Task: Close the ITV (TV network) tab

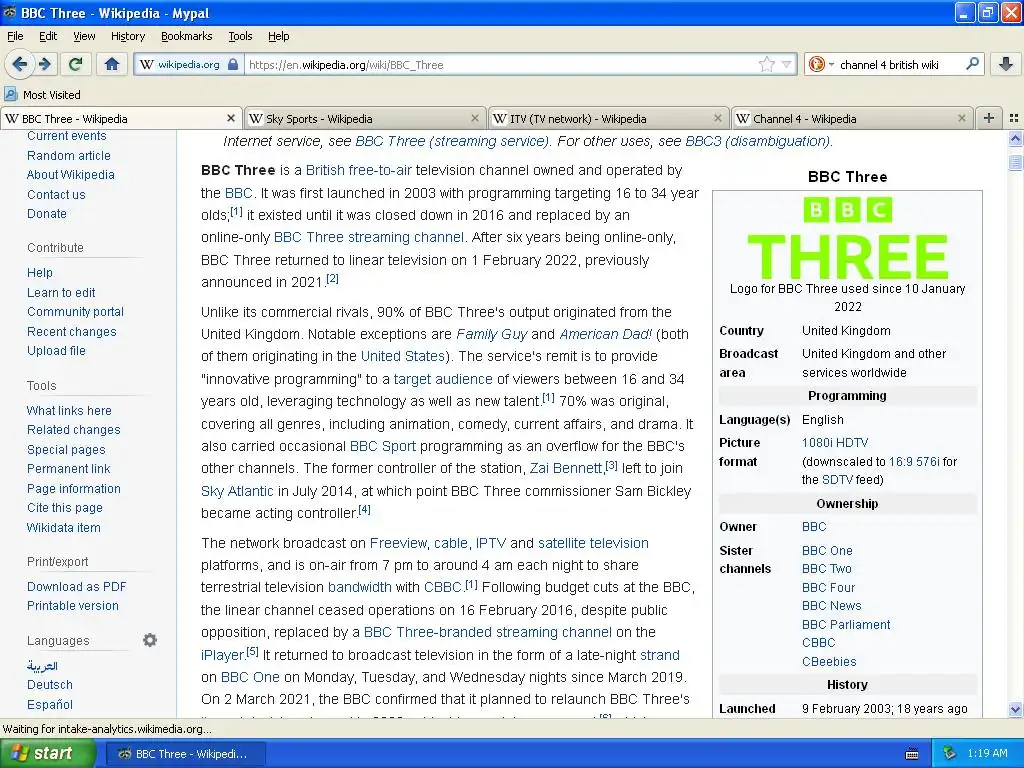Action: [x=718, y=118]
